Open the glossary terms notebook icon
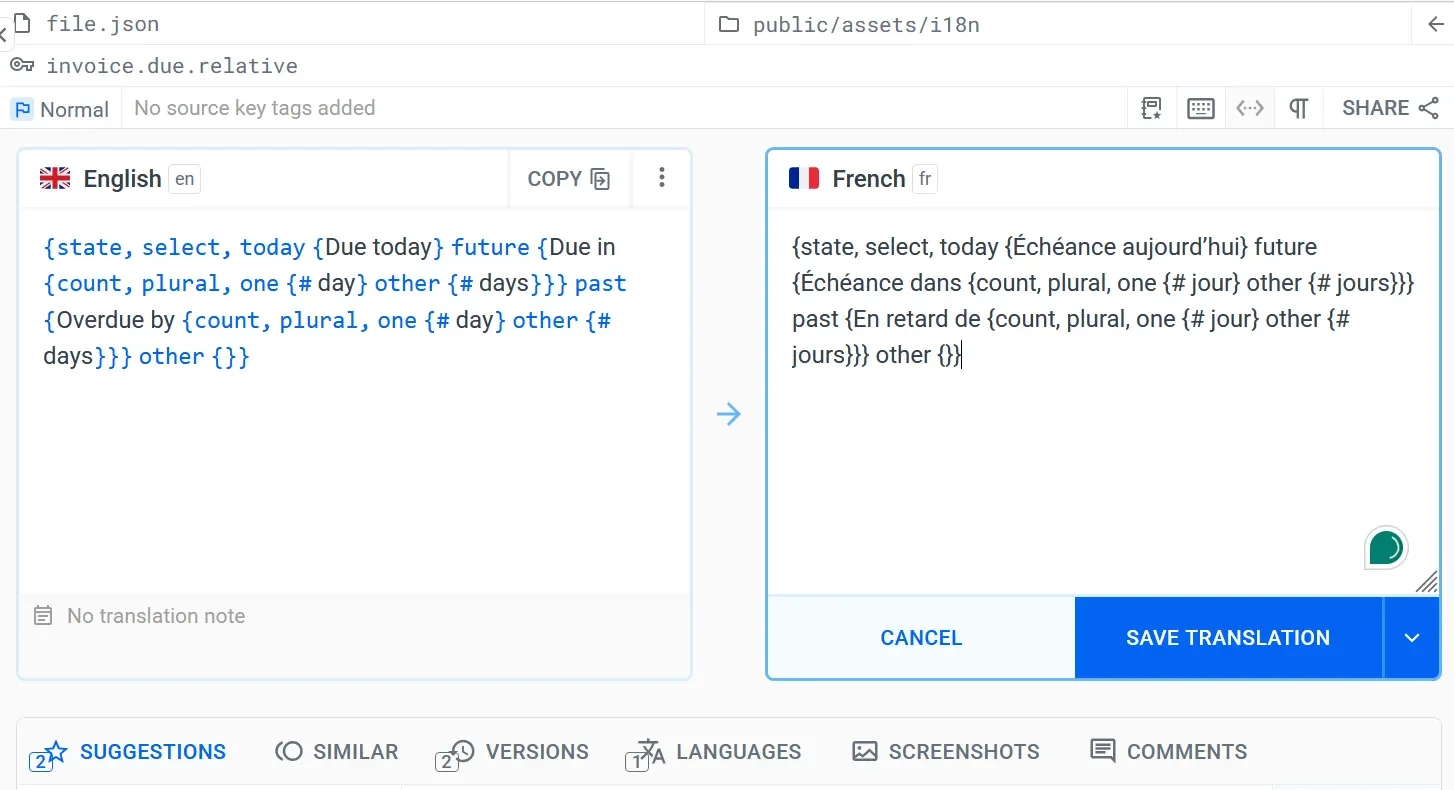Image resolution: width=1454 pixels, height=790 pixels. click(1151, 109)
